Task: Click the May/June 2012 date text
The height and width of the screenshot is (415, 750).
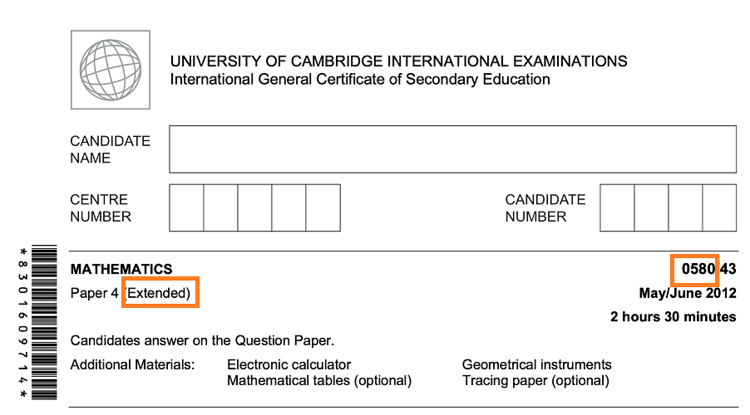Action: click(688, 293)
